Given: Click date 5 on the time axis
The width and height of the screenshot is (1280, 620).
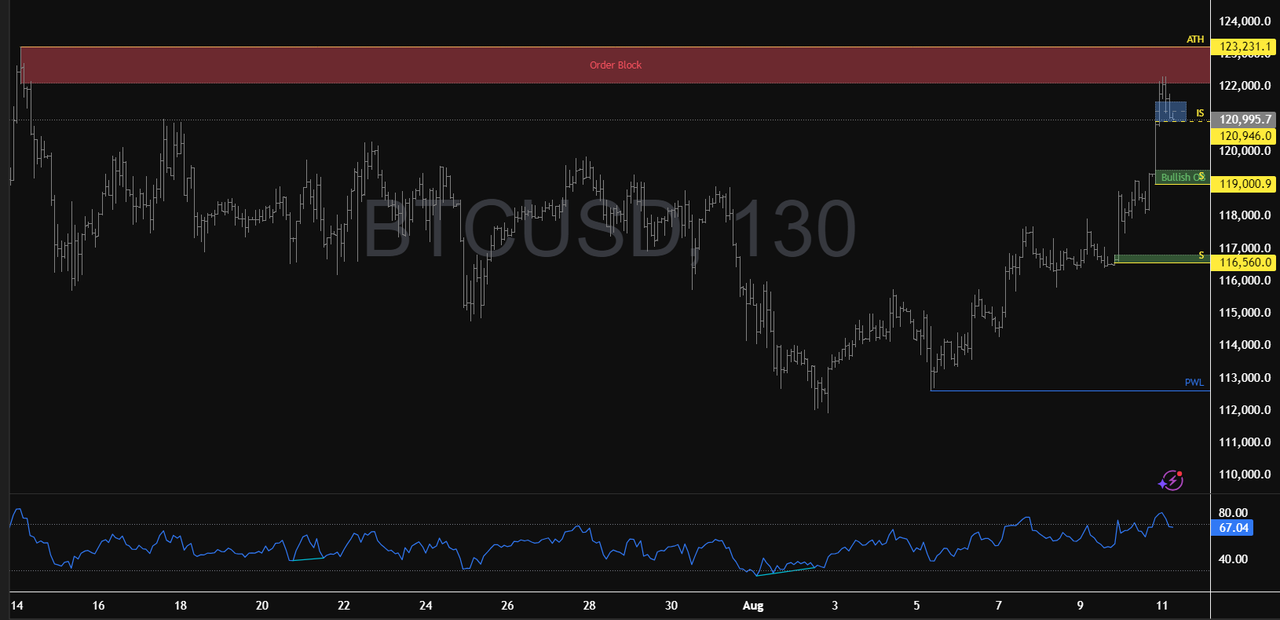Looking at the screenshot, I should point(917,606).
